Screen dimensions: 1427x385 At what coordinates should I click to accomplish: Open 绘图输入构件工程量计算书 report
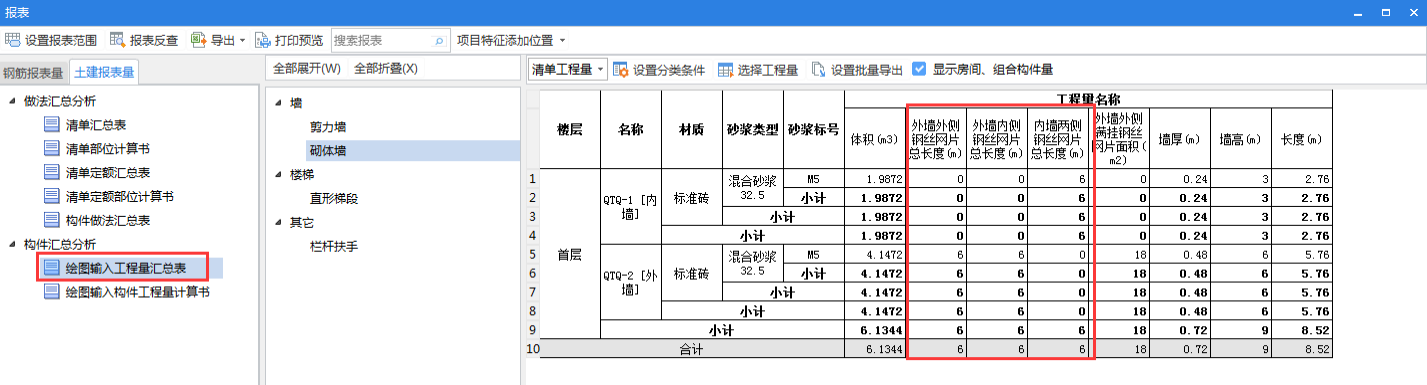pyautogui.click(x=137, y=292)
